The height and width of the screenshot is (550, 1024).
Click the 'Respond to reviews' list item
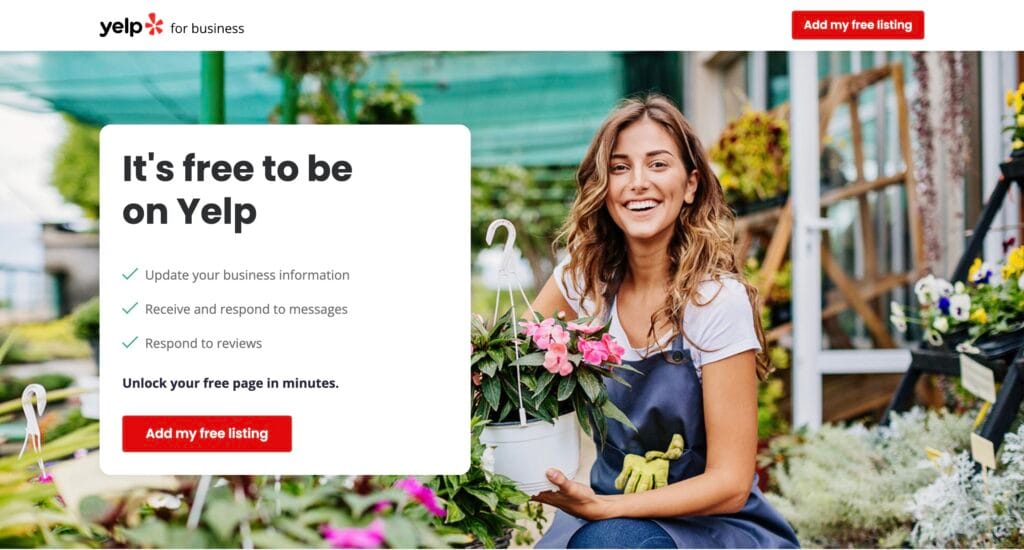(203, 343)
